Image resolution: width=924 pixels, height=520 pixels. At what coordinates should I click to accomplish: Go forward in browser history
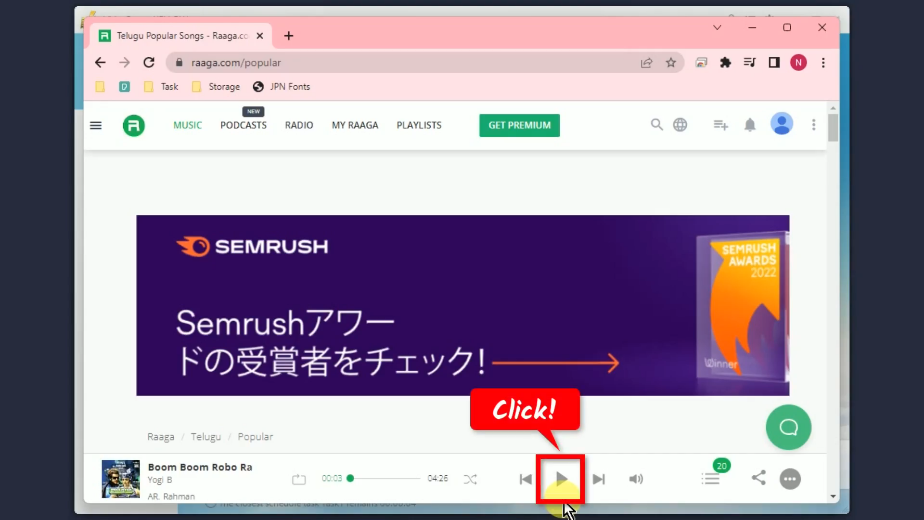pyautogui.click(x=124, y=62)
